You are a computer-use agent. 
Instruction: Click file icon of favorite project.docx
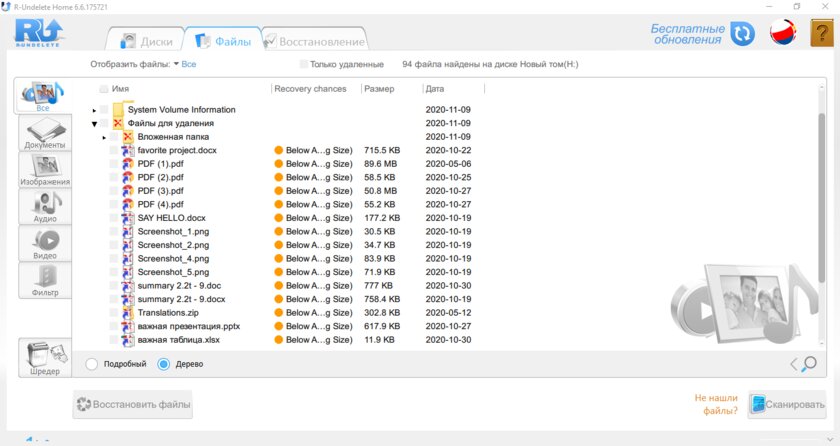click(128, 150)
